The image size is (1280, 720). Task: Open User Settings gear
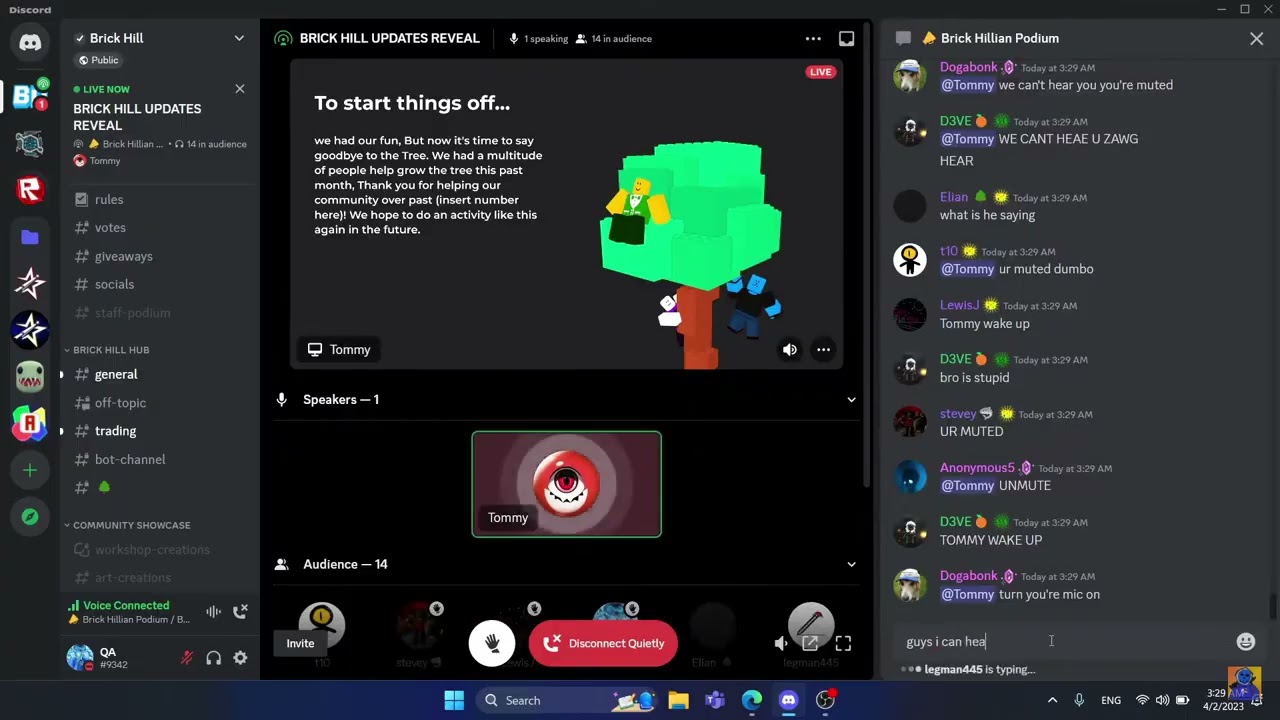point(240,658)
